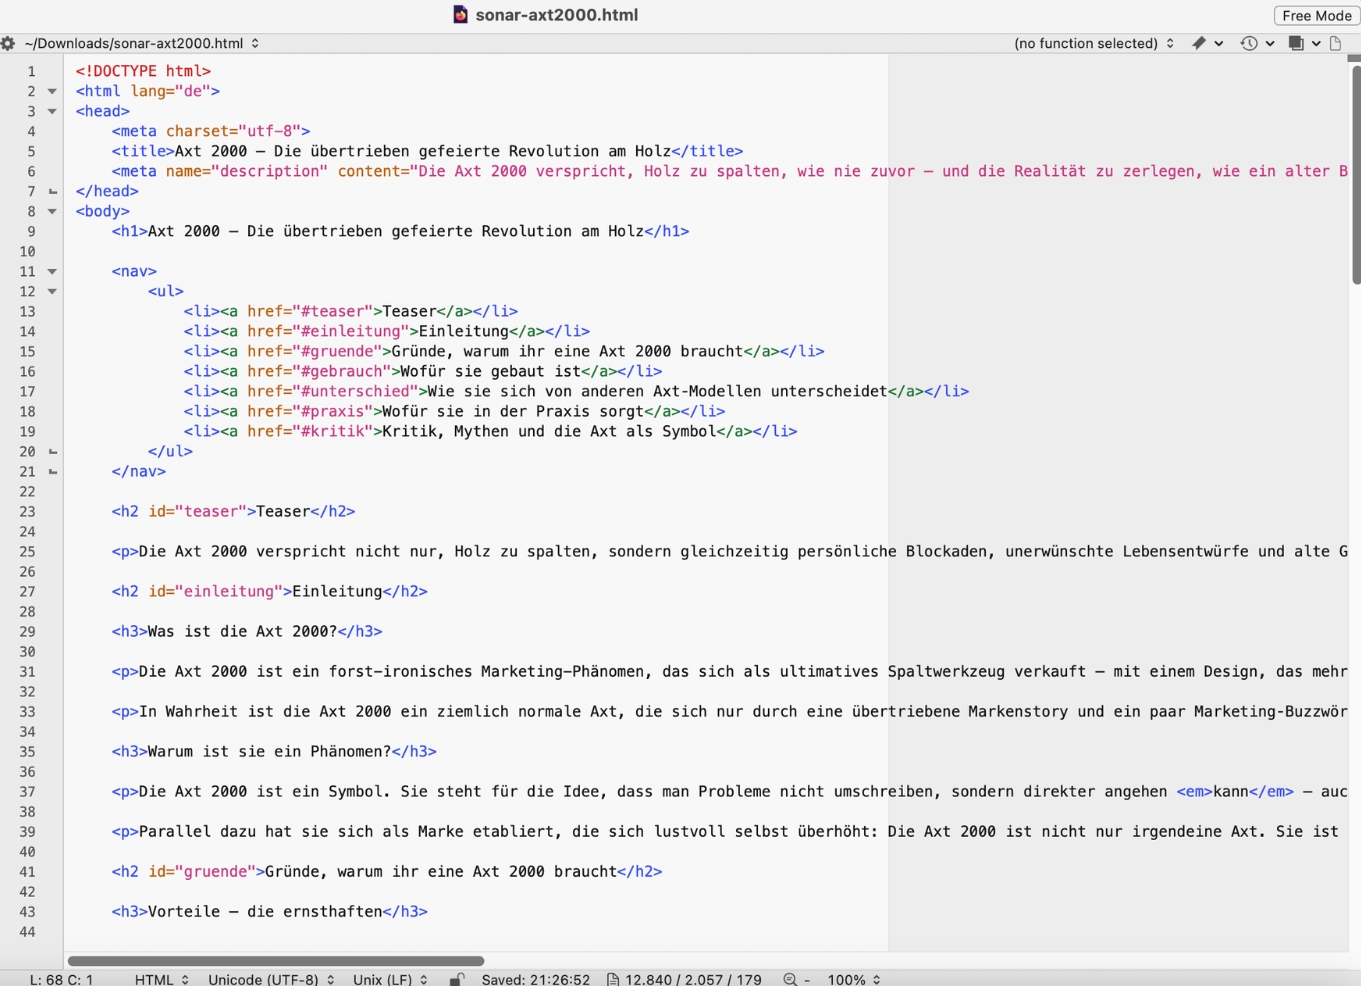The height and width of the screenshot is (988, 1361).
Task: Collapse the html element fold at line 2
Action: pyautogui.click(x=51, y=91)
